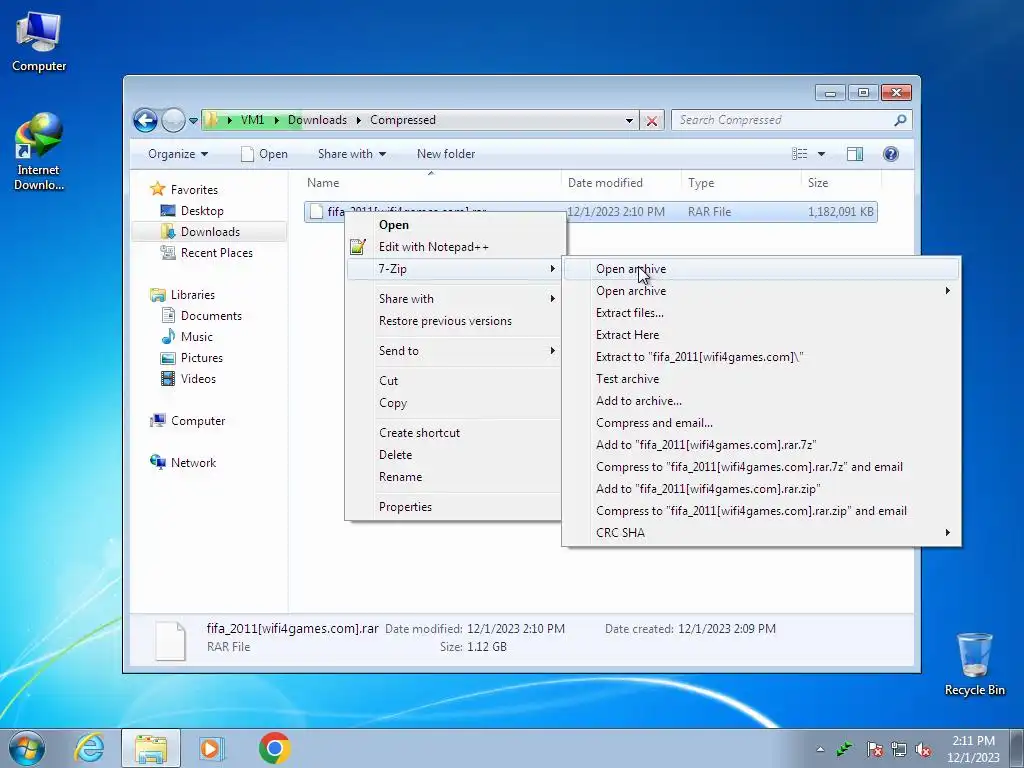Click the Explorer forward arrow button
The height and width of the screenshot is (768, 1024).
(x=173, y=120)
